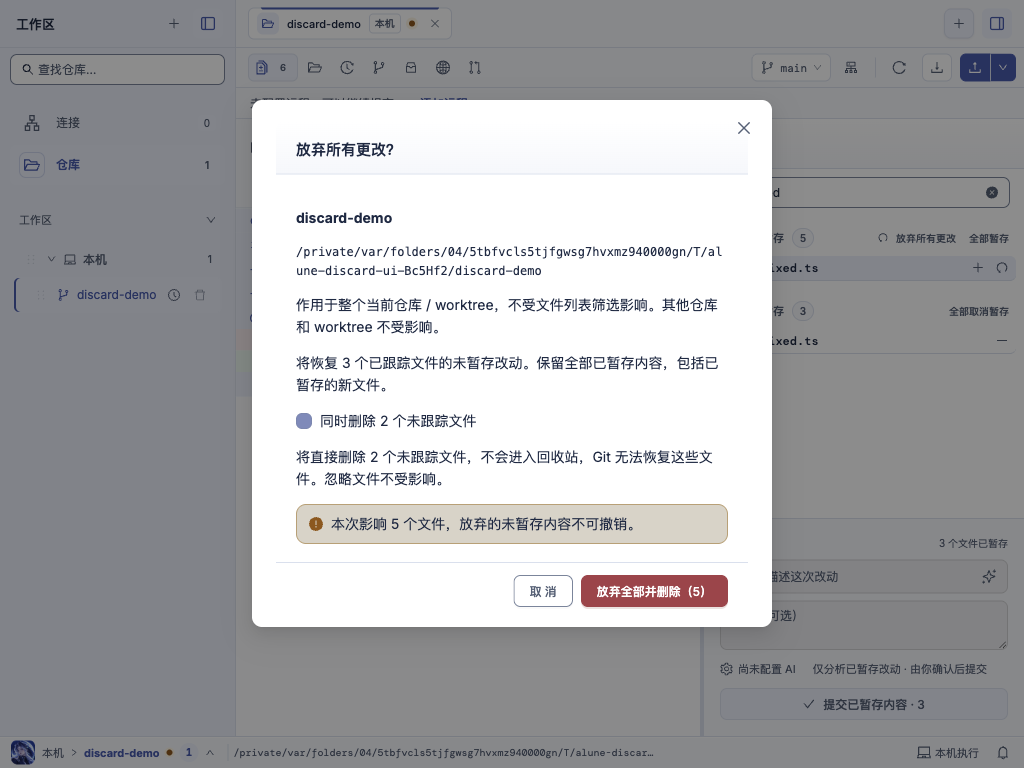Viewport: 1024px width, 768px height.
Task: Toggle the left sidebar panel icon
Action: (208, 24)
